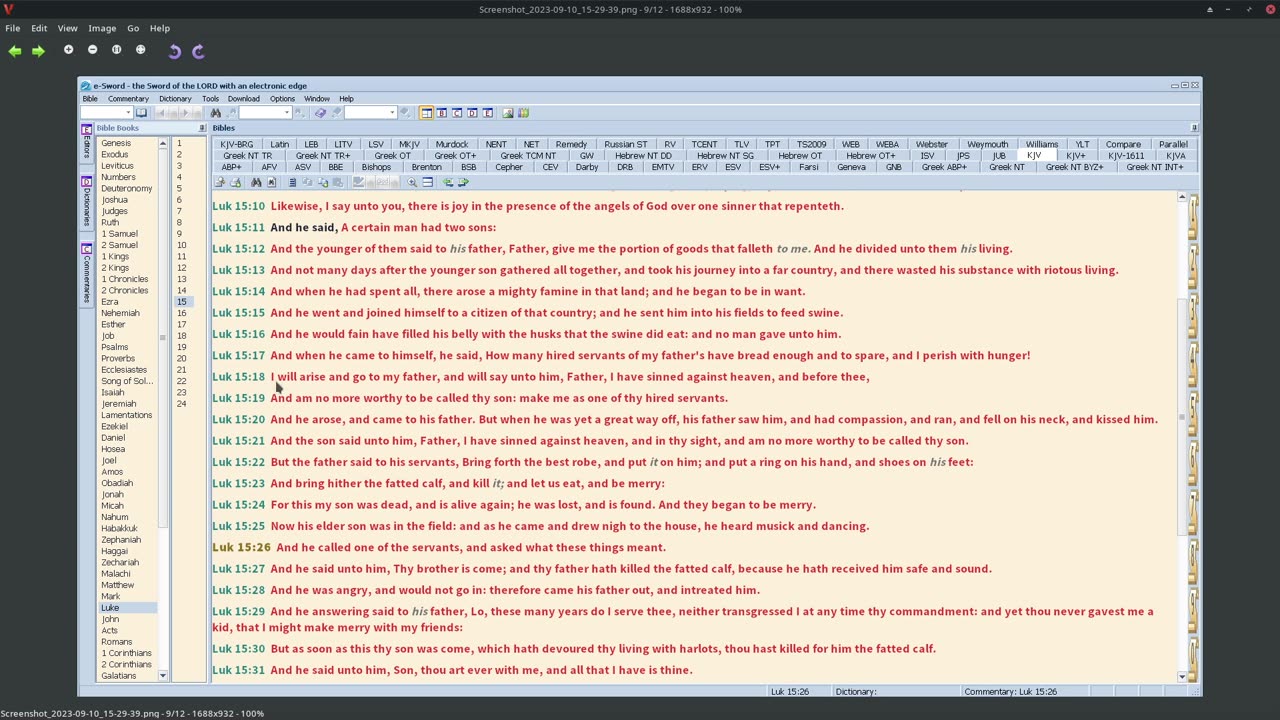Click the purple eraser-like icon in main toolbar
The width and height of the screenshot is (1280, 720).
pyautogui.click(x=320, y=113)
